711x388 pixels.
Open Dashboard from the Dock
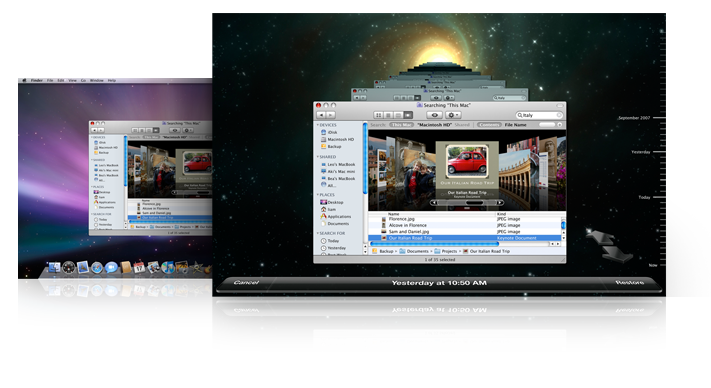pos(68,267)
